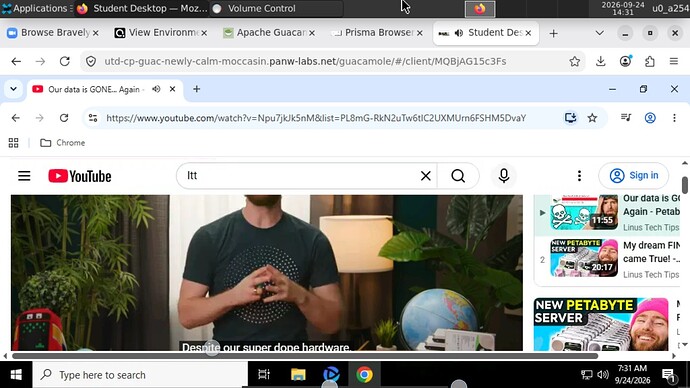This screenshot has height=388, width=690.
Task: Select the View Environment Firefox tab
Action: click(x=161, y=33)
